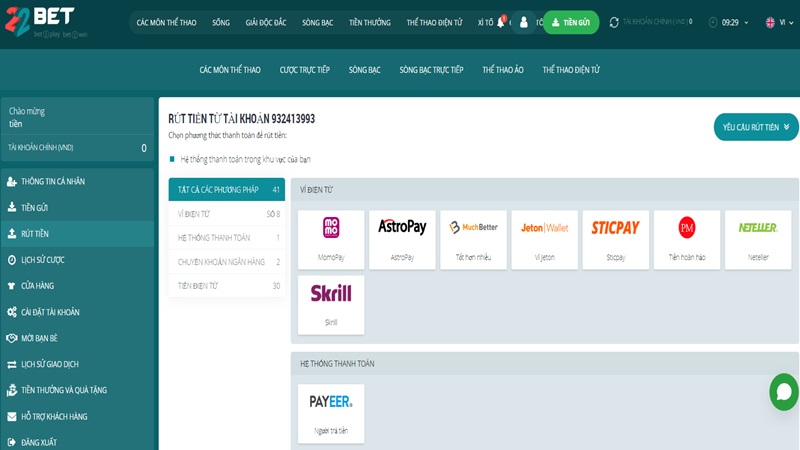
Task: Select Tất cả các phương pháp tab
Action: coord(227,189)
